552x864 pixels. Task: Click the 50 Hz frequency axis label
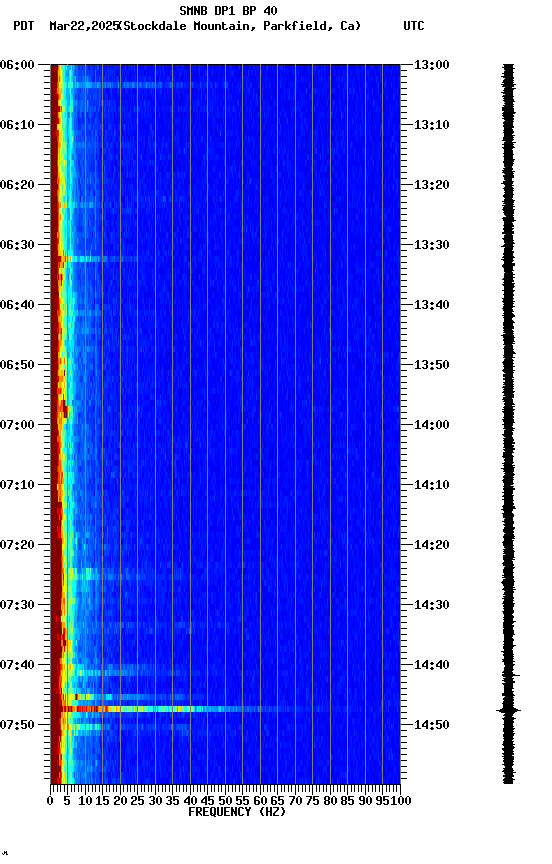coord(225,801)
